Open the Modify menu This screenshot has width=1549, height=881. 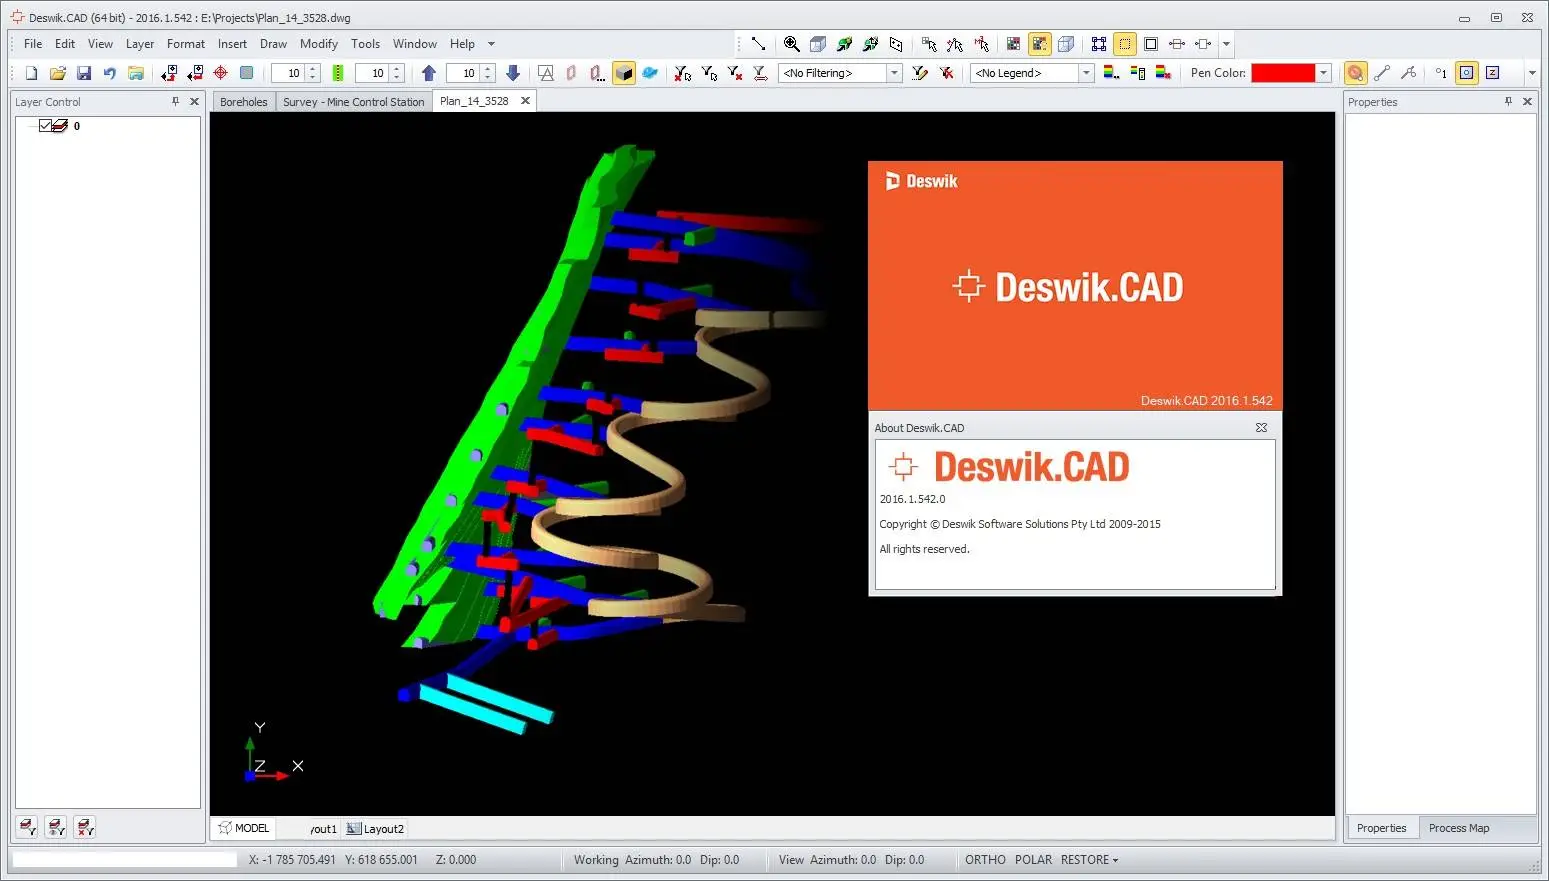tap(319, 44)
